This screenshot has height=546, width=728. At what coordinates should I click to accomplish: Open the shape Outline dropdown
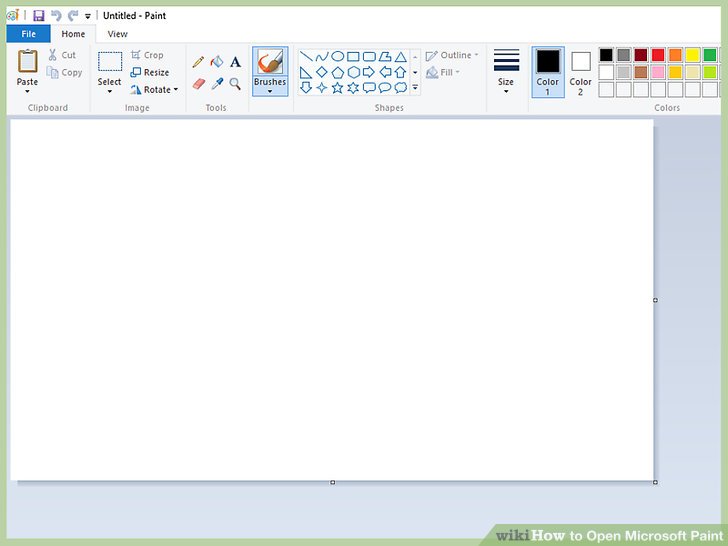452,55
